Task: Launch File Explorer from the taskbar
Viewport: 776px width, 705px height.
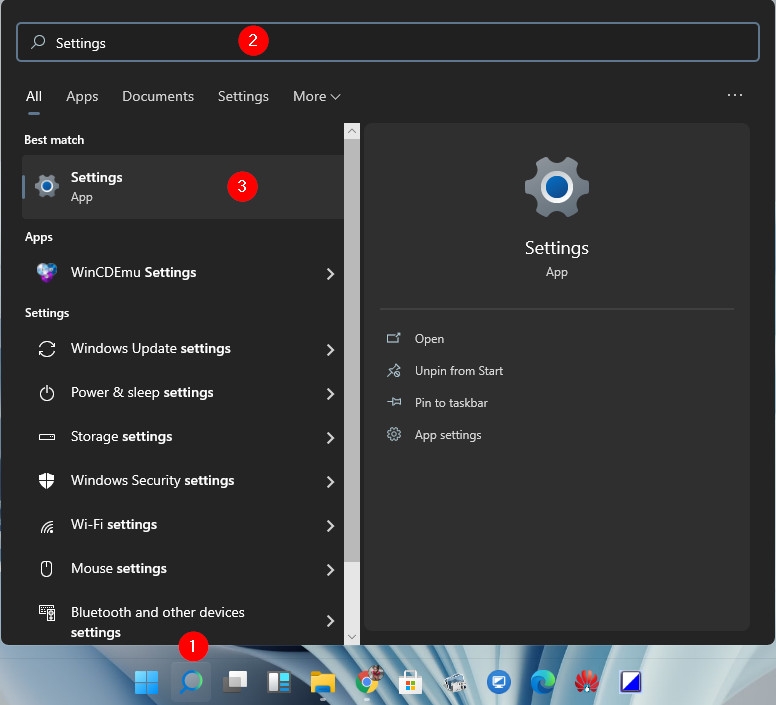Action: (323, 682)
